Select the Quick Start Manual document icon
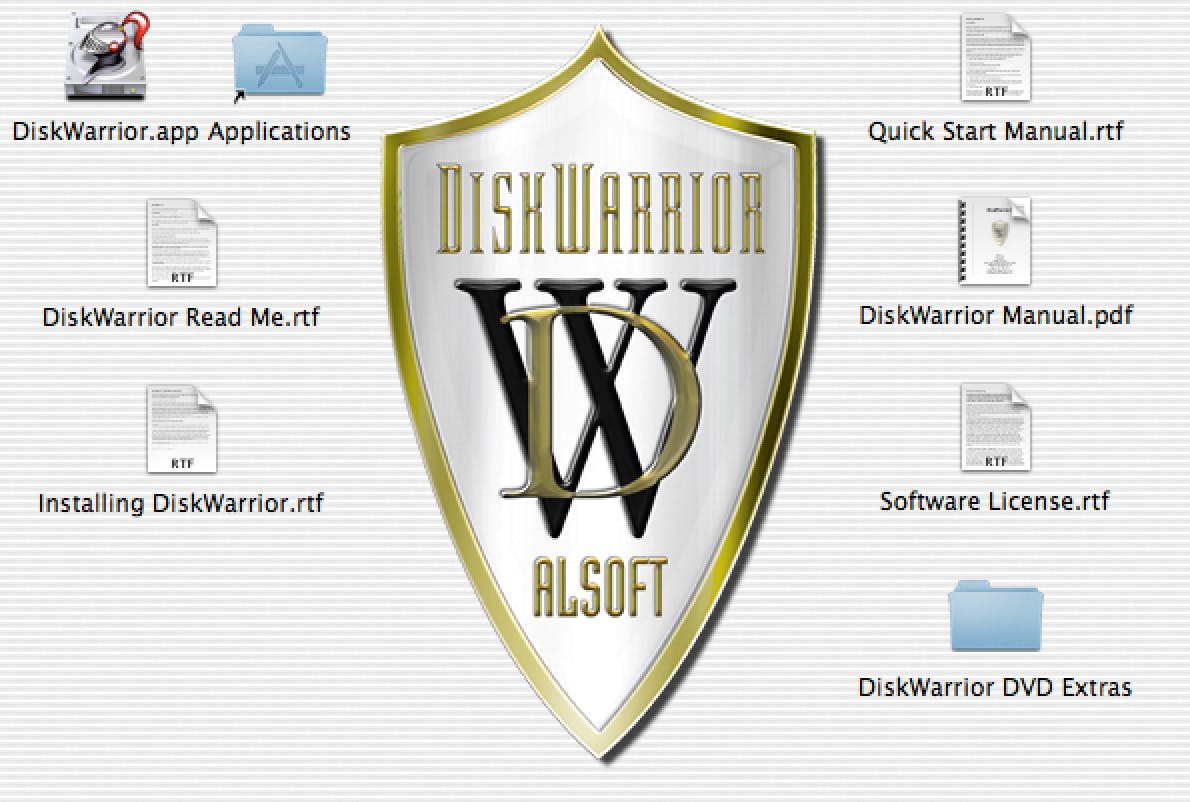The image size is (1190, 802). (995, 57)
